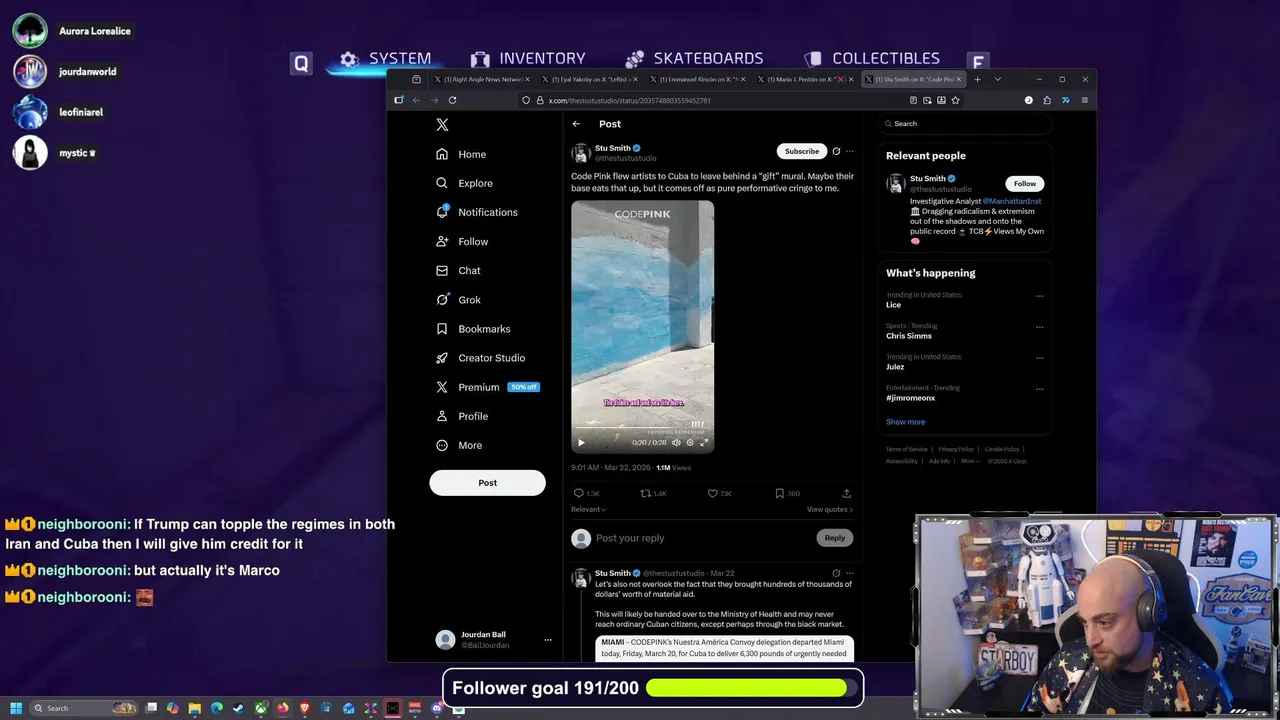Switch to Right Angle News Network tab

(x=480, y=79)
